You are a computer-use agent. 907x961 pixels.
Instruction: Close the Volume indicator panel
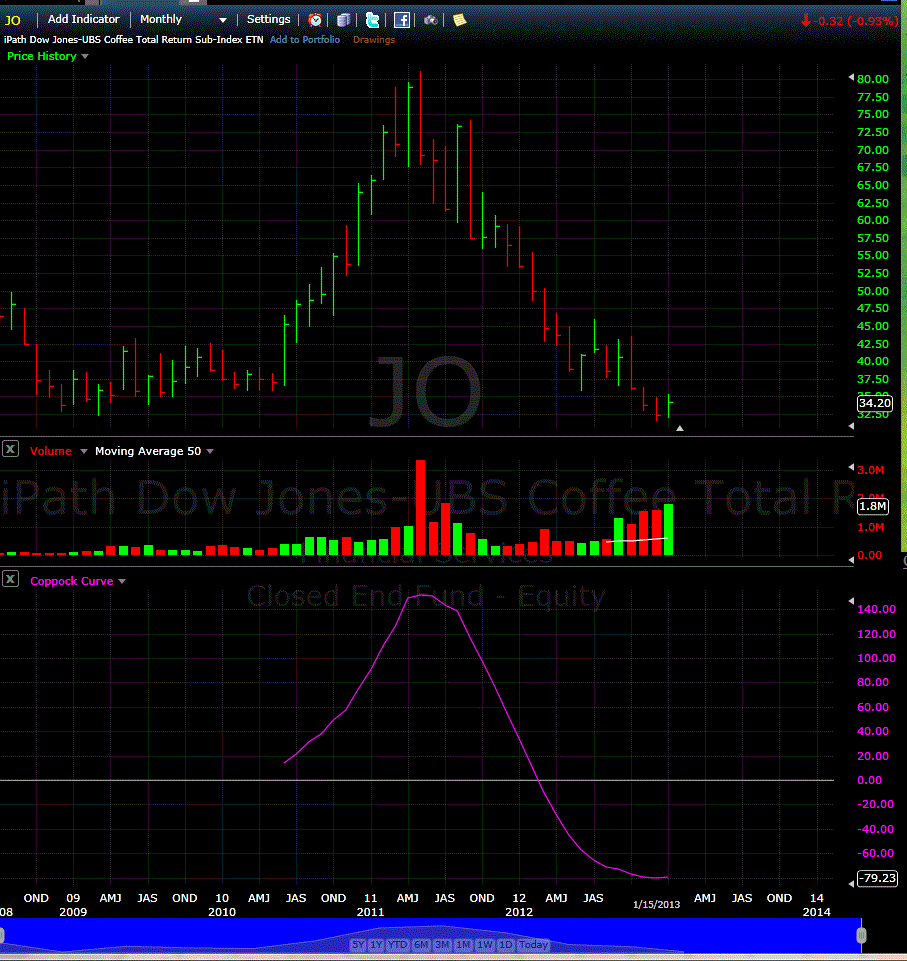(x=10, y=450)
